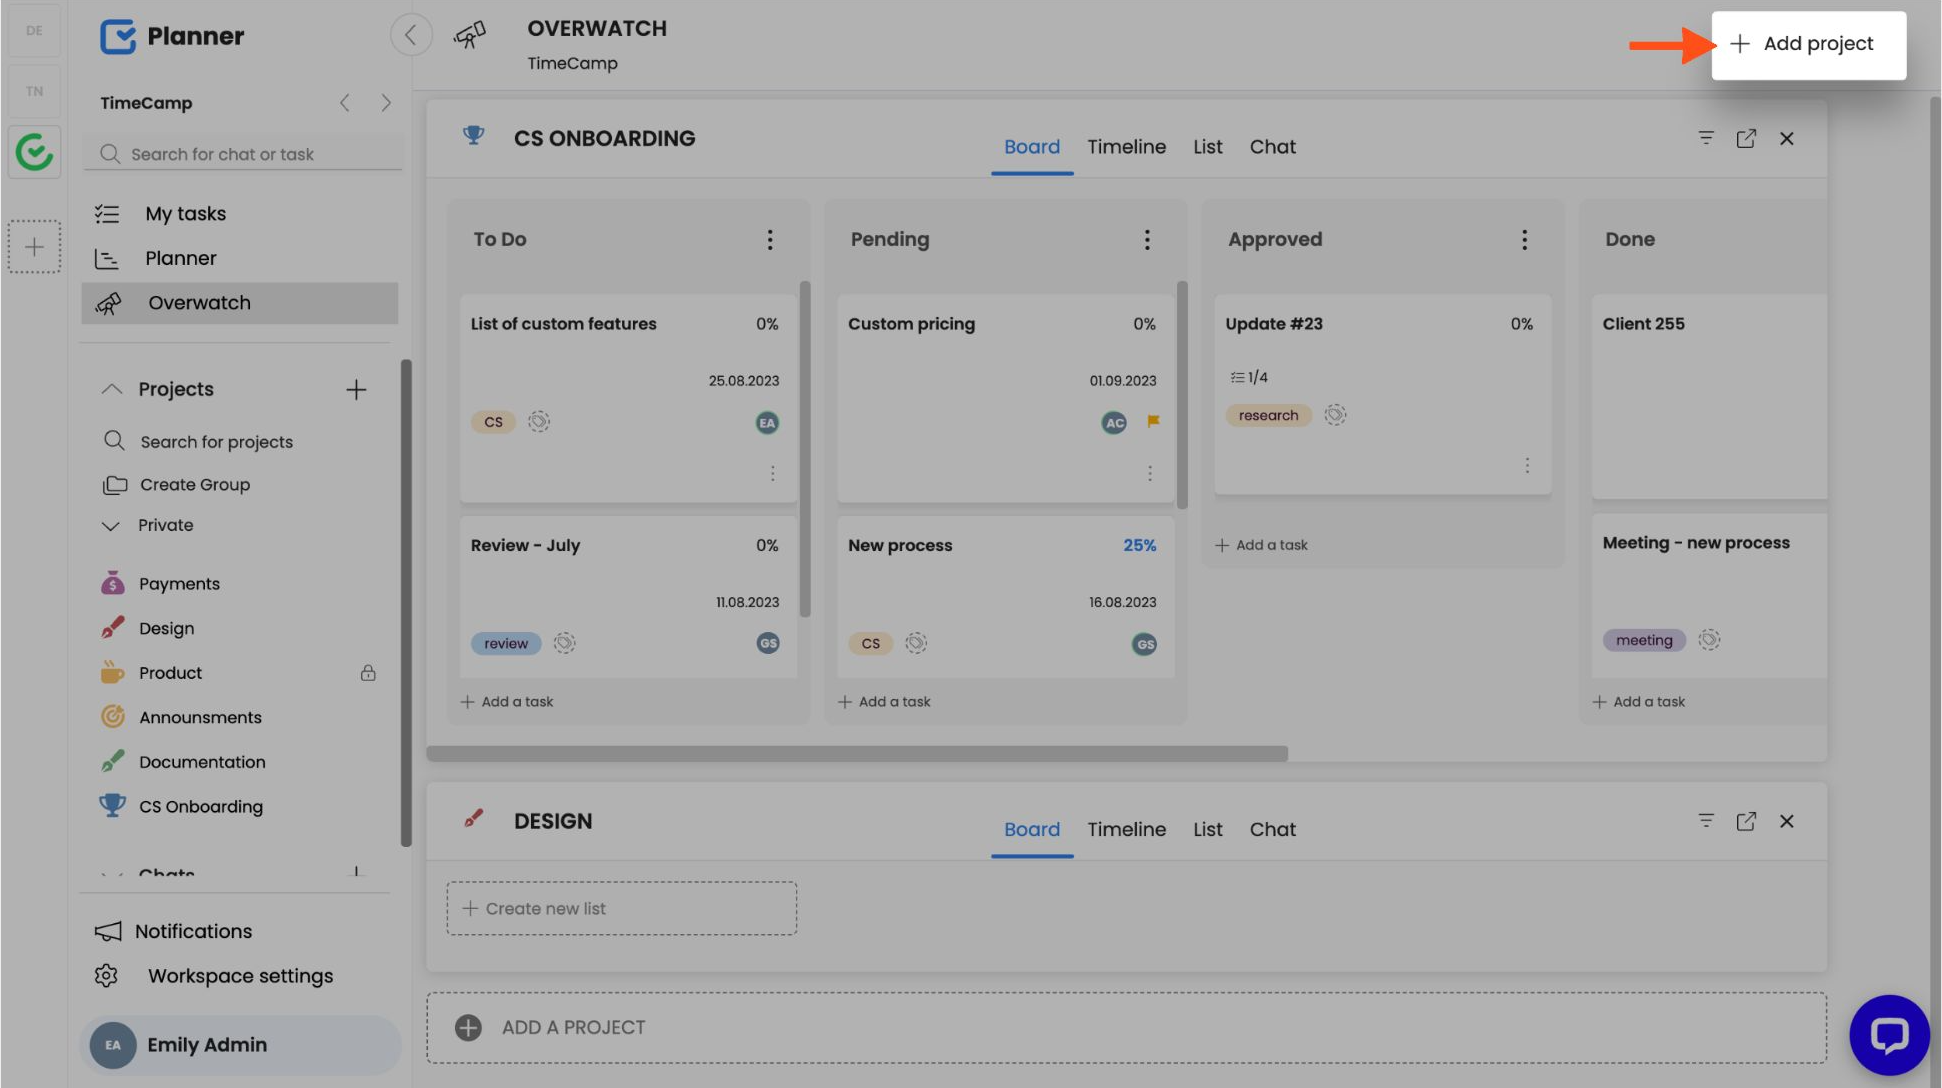Open the Notifications megaphone item
This screenshot has height=1088, width=1942.
pos(108,931)
